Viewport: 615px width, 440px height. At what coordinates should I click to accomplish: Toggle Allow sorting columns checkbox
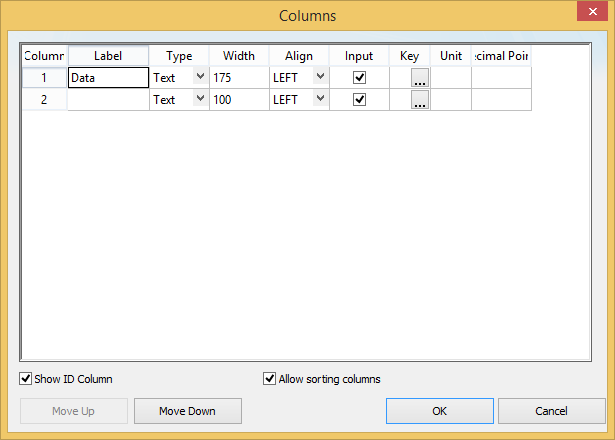[269, 379]
